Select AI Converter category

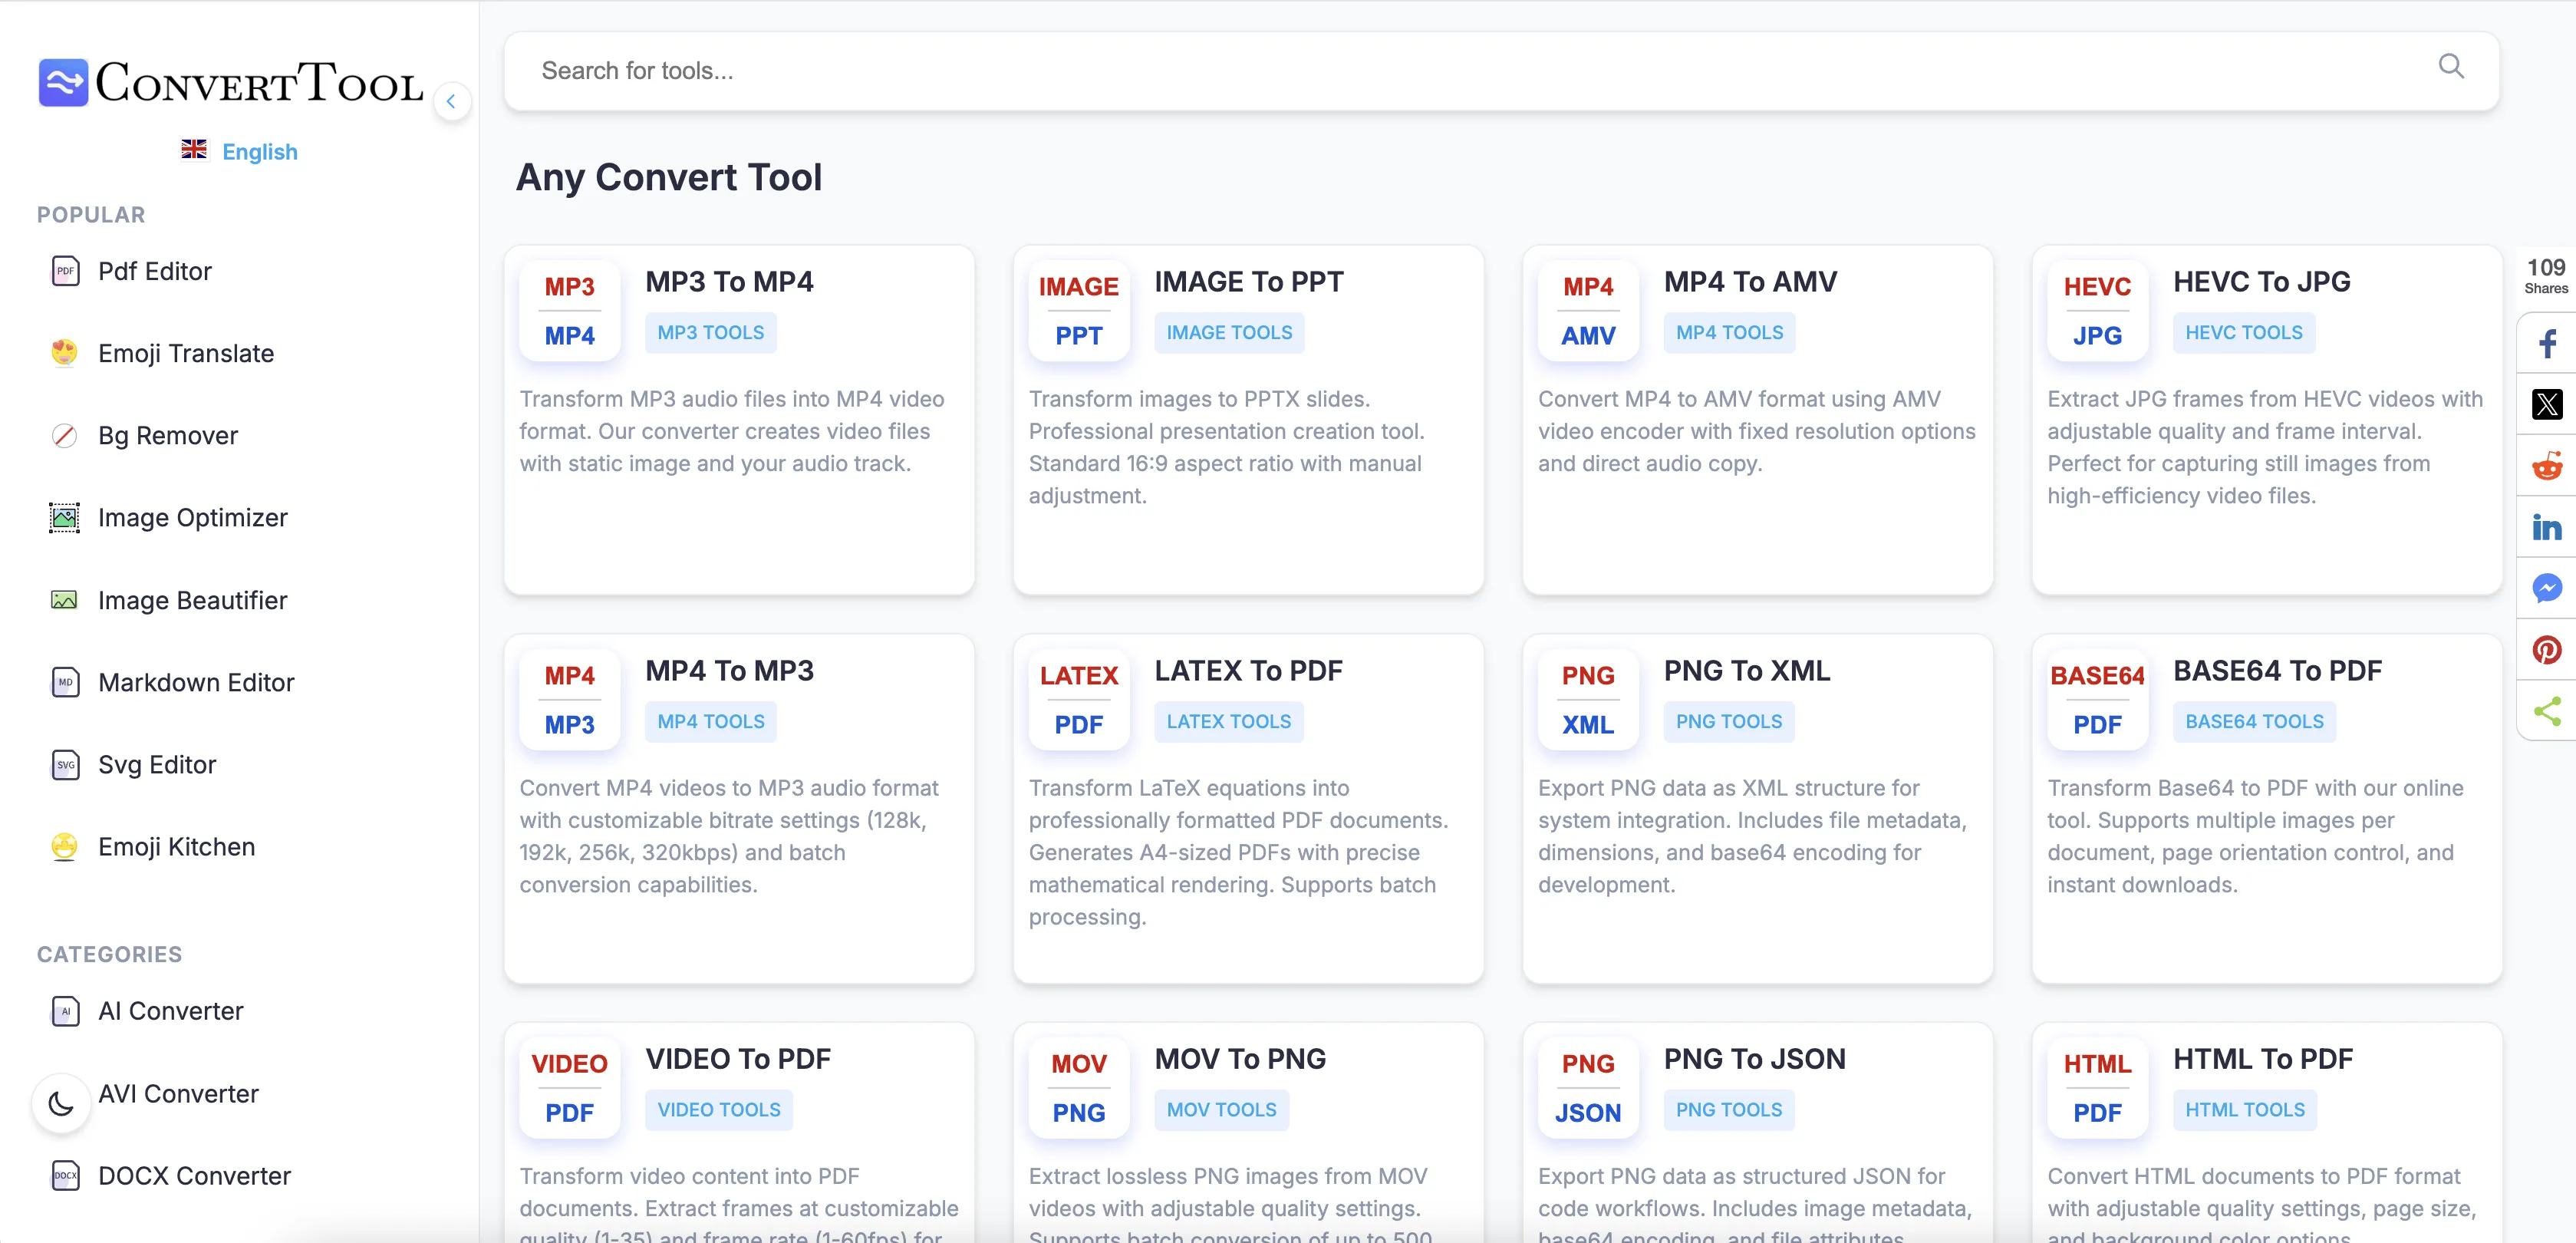pos(170,1011)
